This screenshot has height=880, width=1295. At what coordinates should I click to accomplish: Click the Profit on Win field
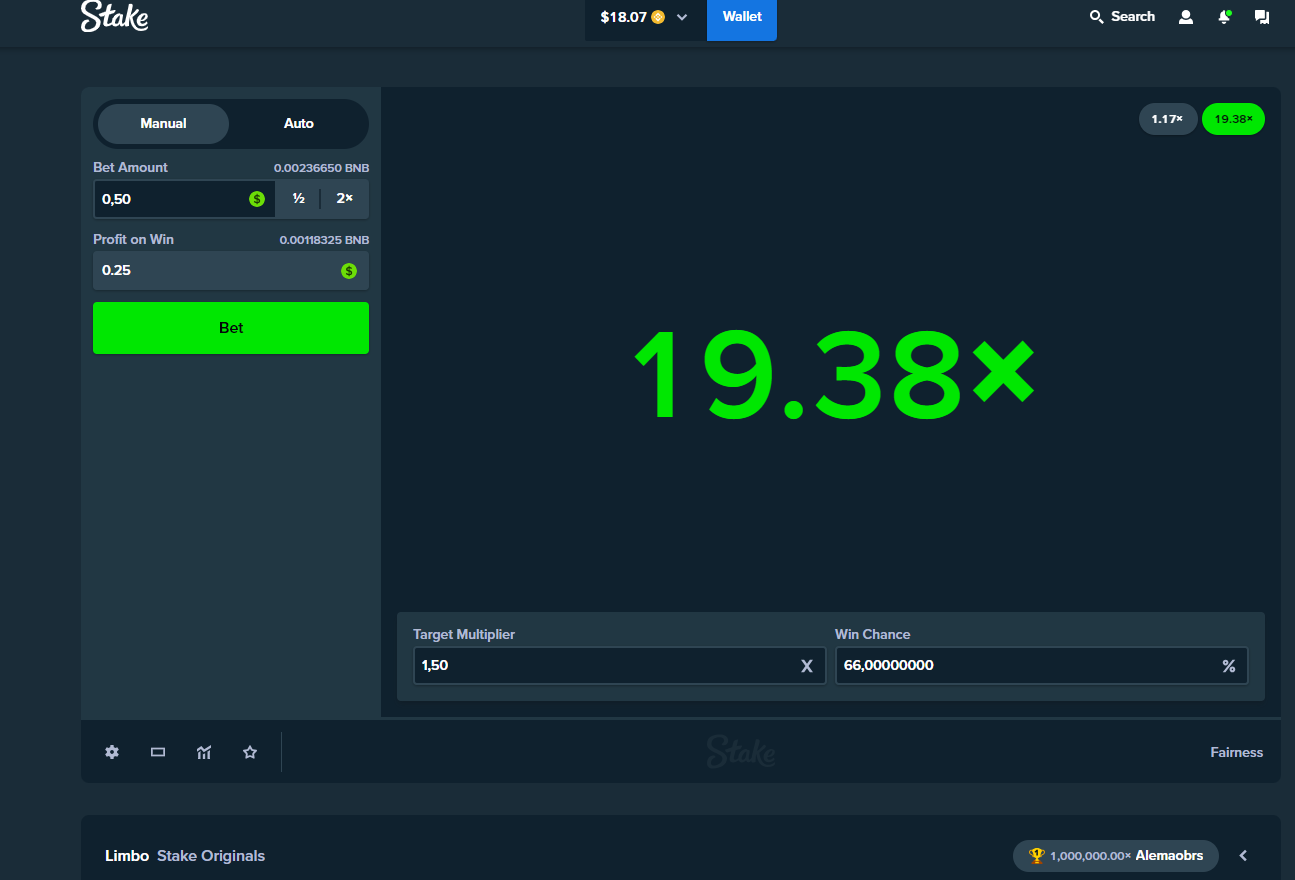[x=231, y=271]
